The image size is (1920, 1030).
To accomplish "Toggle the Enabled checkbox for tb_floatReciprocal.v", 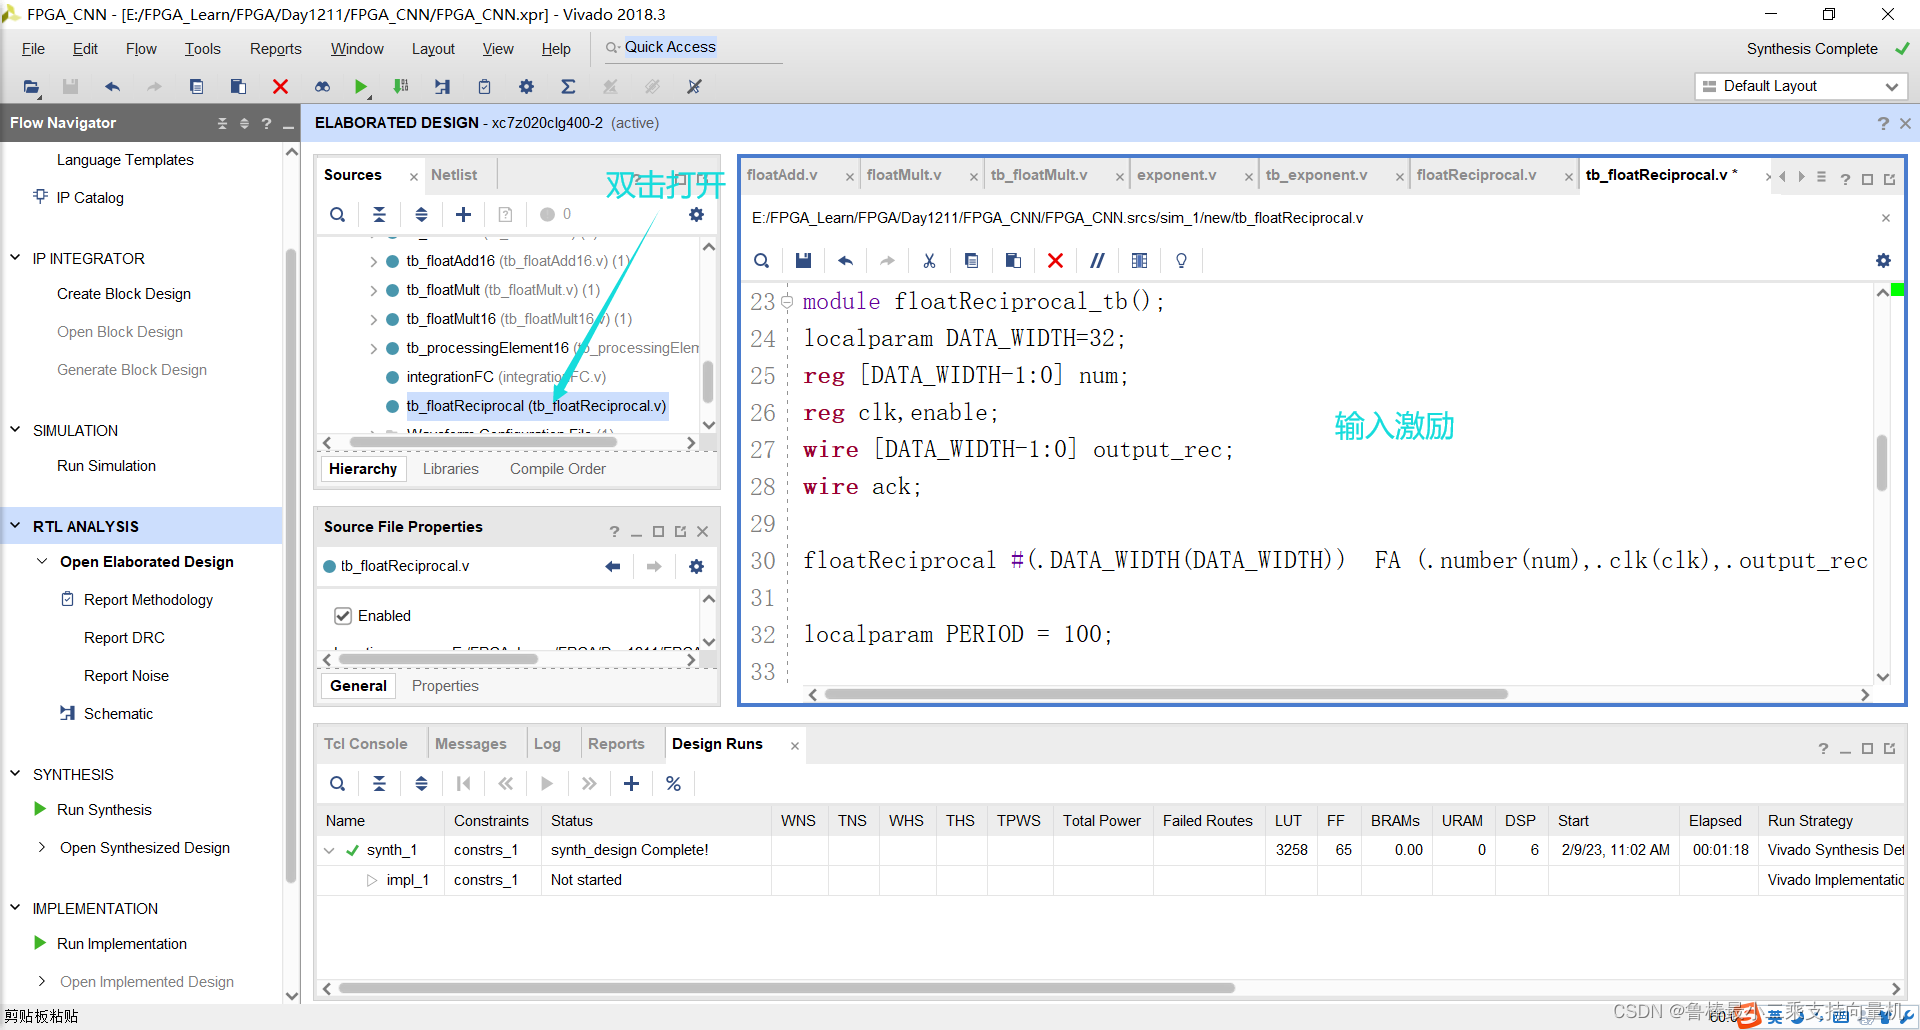I will [343, 616].
